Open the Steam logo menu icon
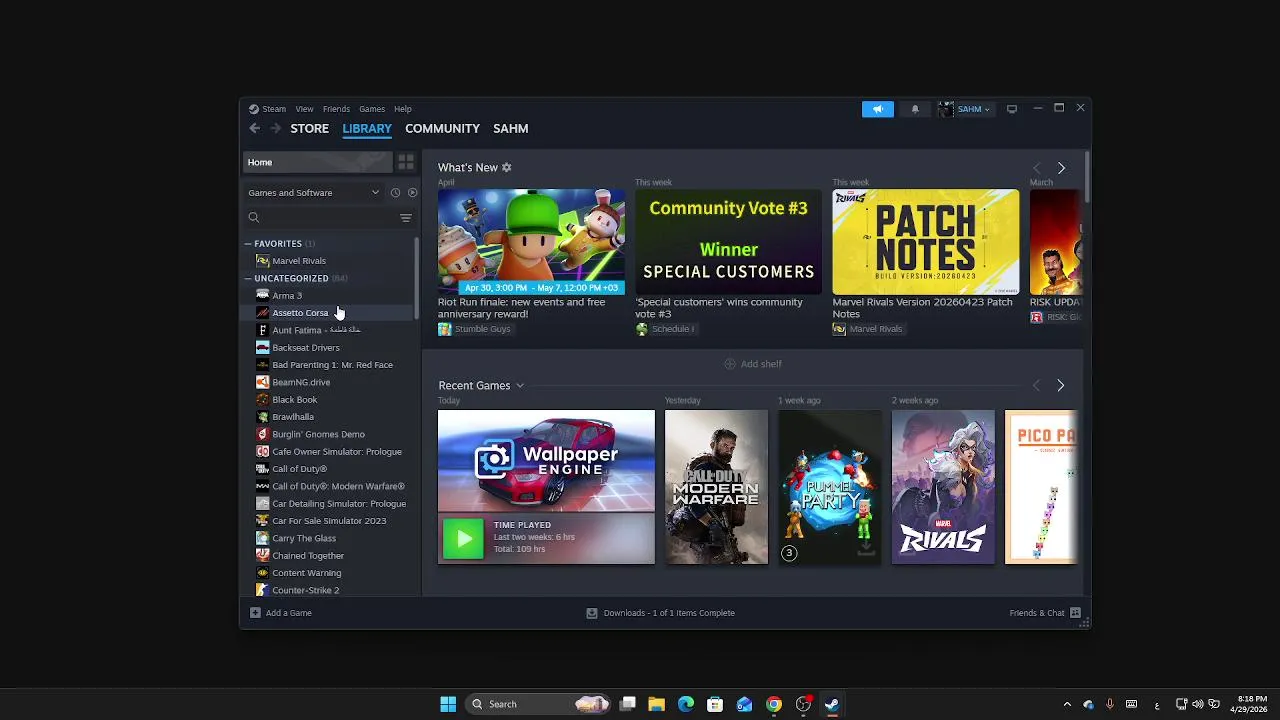 pyautogui.click(x=254, y=109)
